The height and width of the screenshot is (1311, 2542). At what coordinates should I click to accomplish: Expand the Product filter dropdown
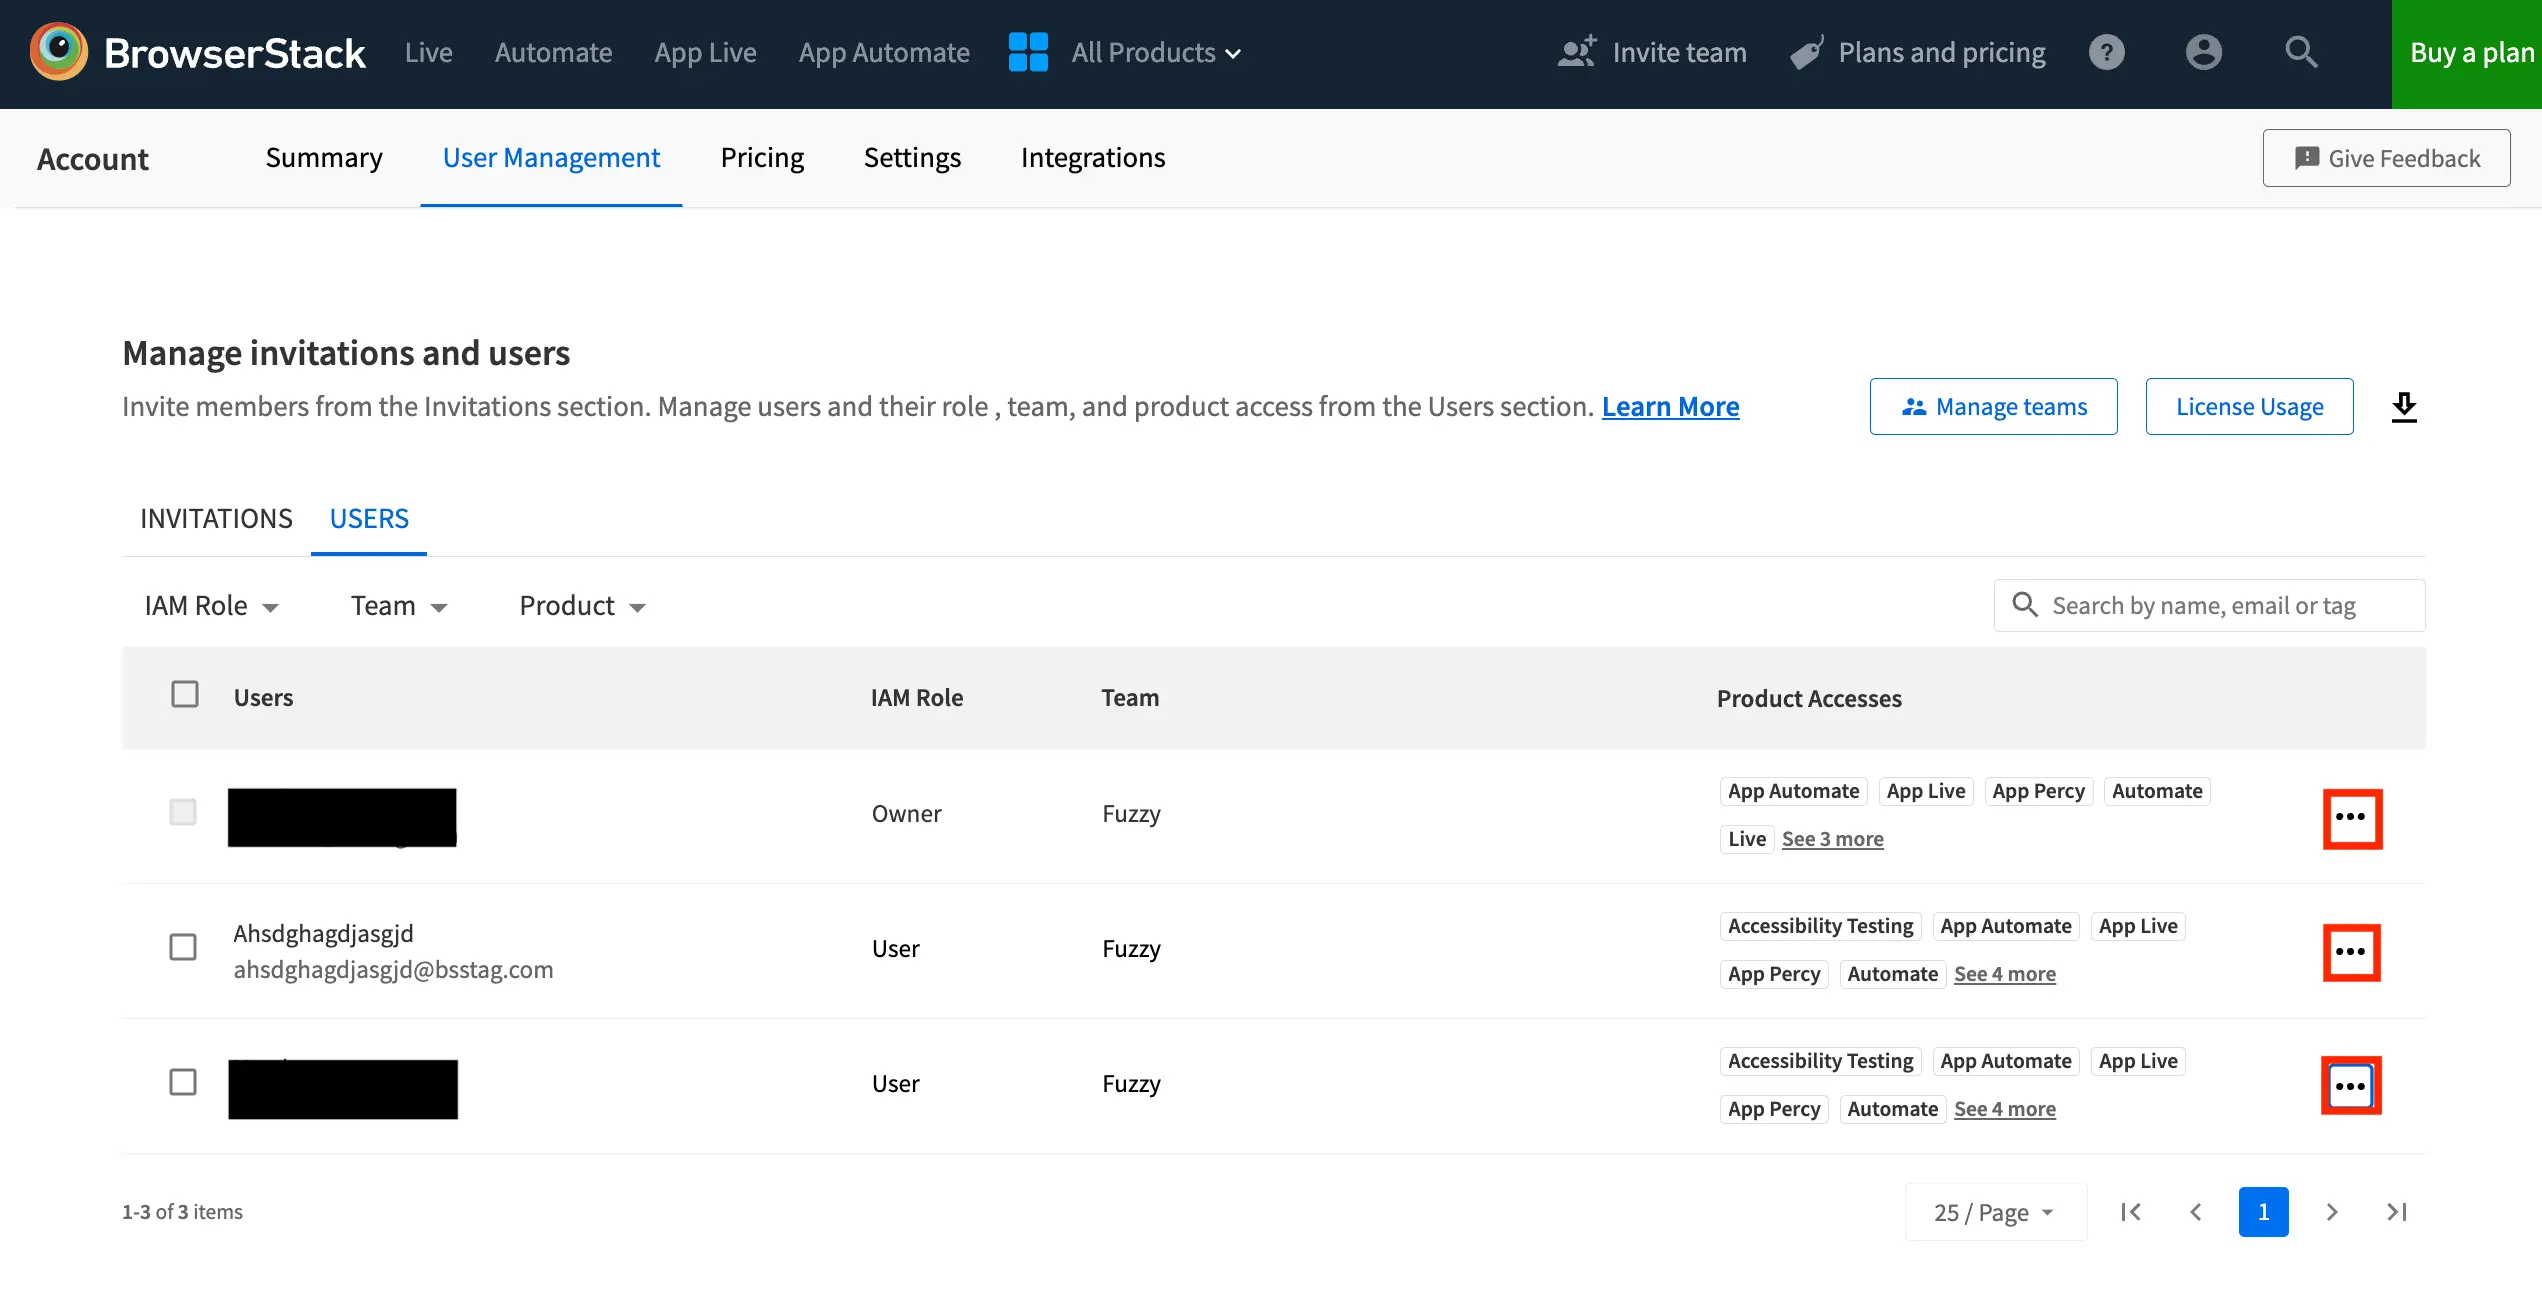click(x=582, y=606)
